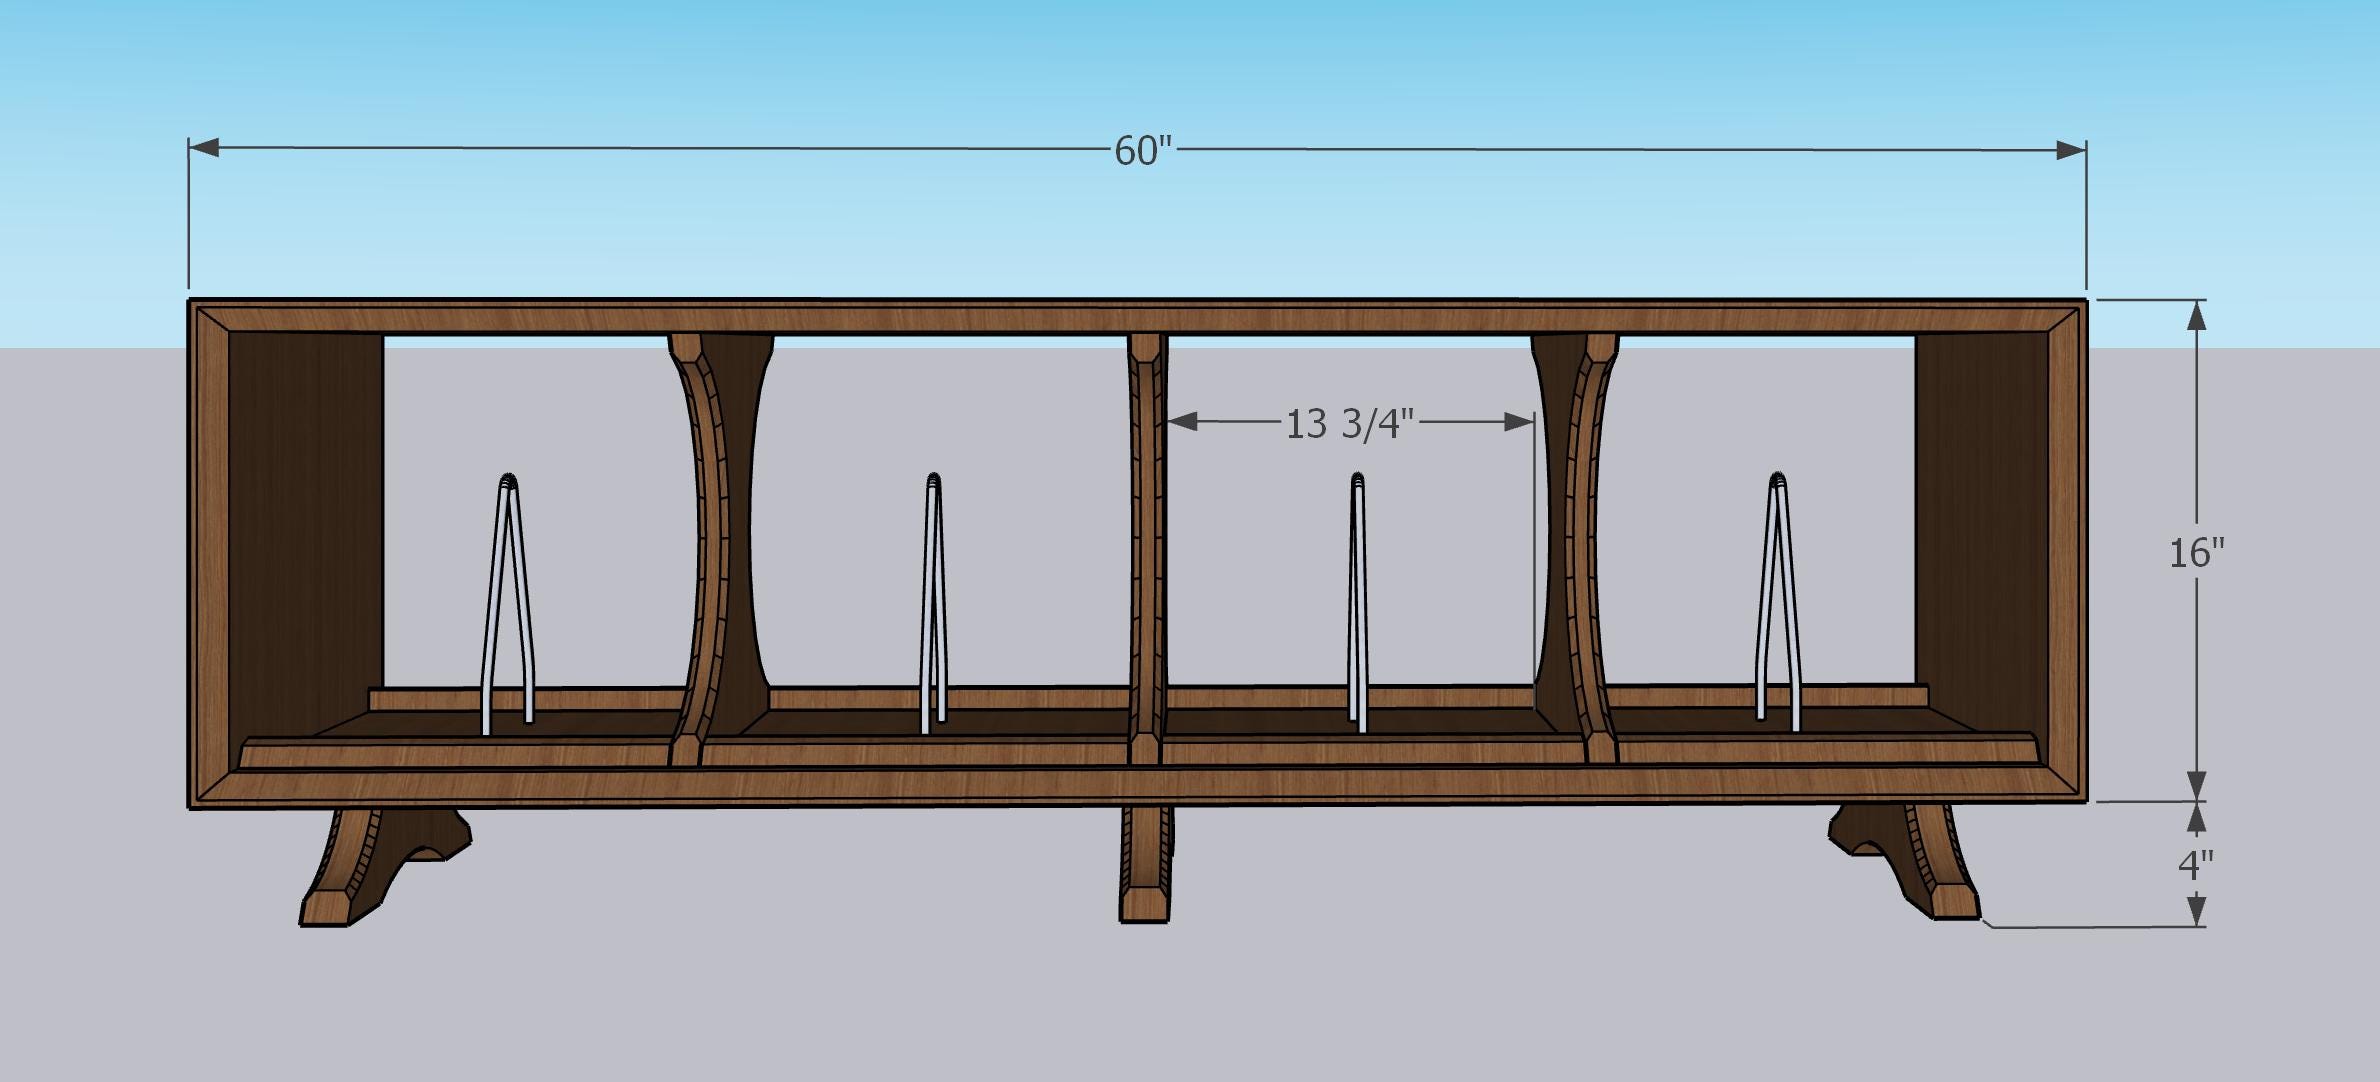Select the 16" cabinet height dimension label
This screenshot has height=1082, width=2380.
2196,553
